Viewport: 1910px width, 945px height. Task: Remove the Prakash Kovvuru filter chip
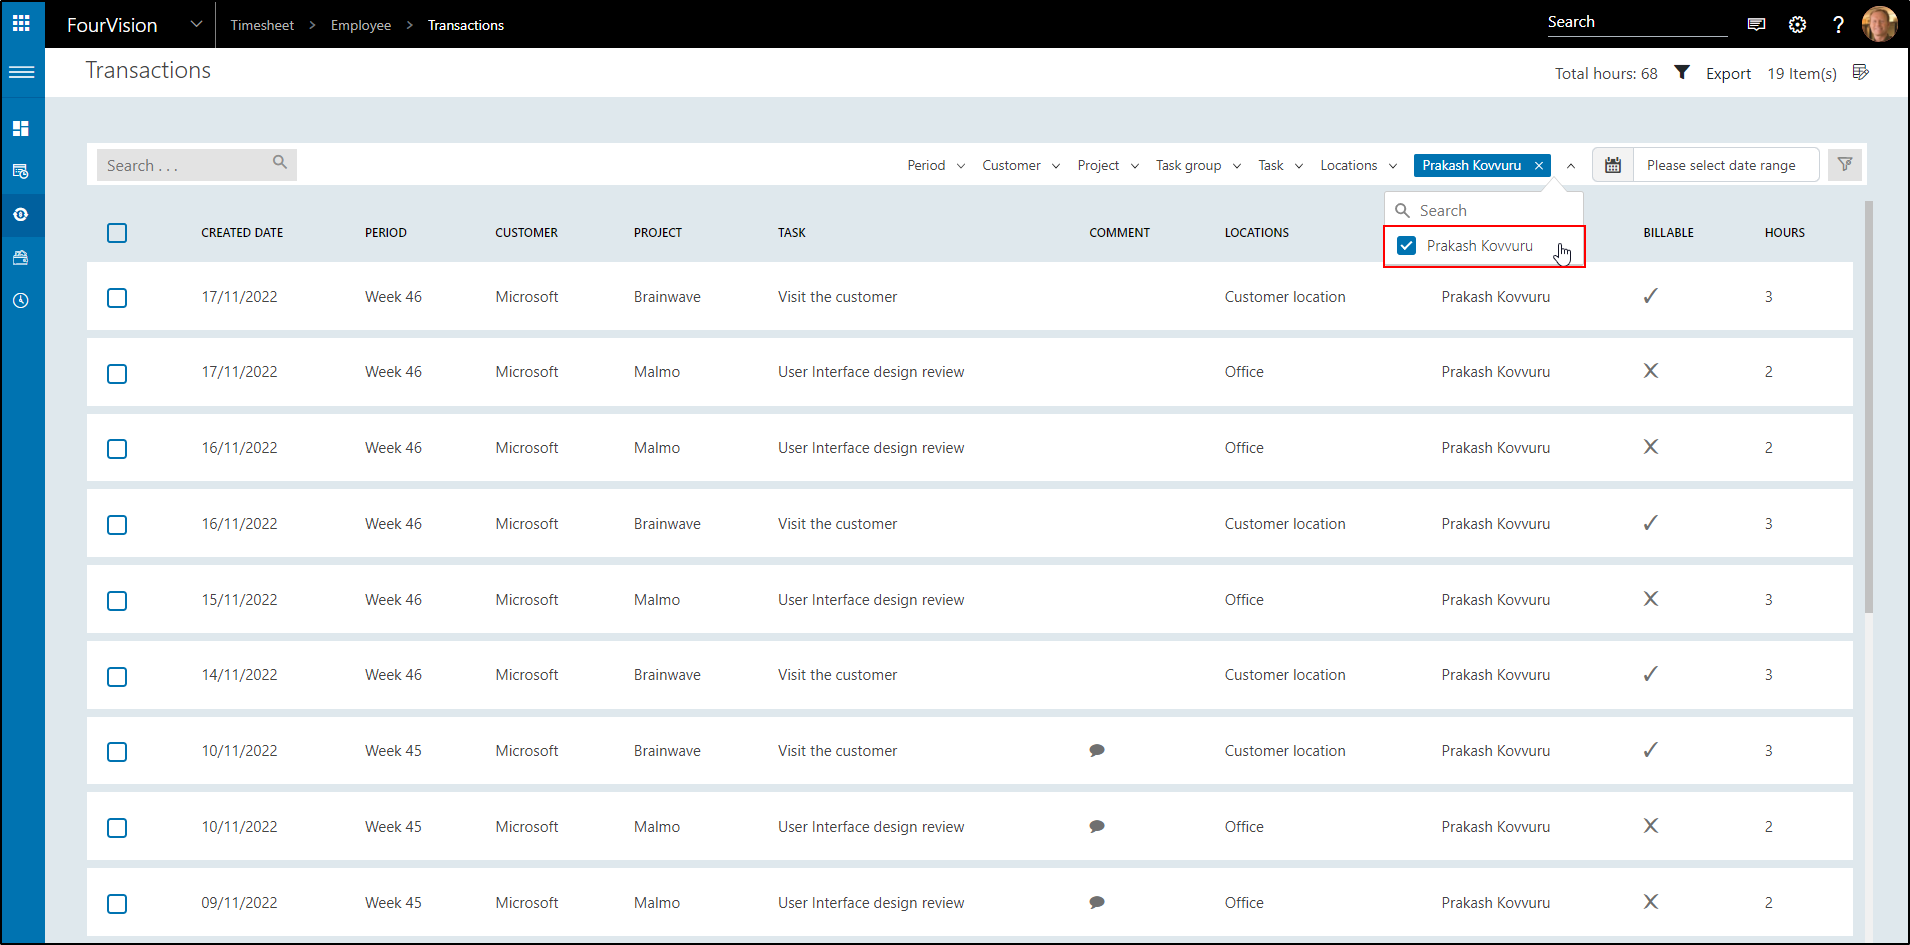[x=1539, y=166]
